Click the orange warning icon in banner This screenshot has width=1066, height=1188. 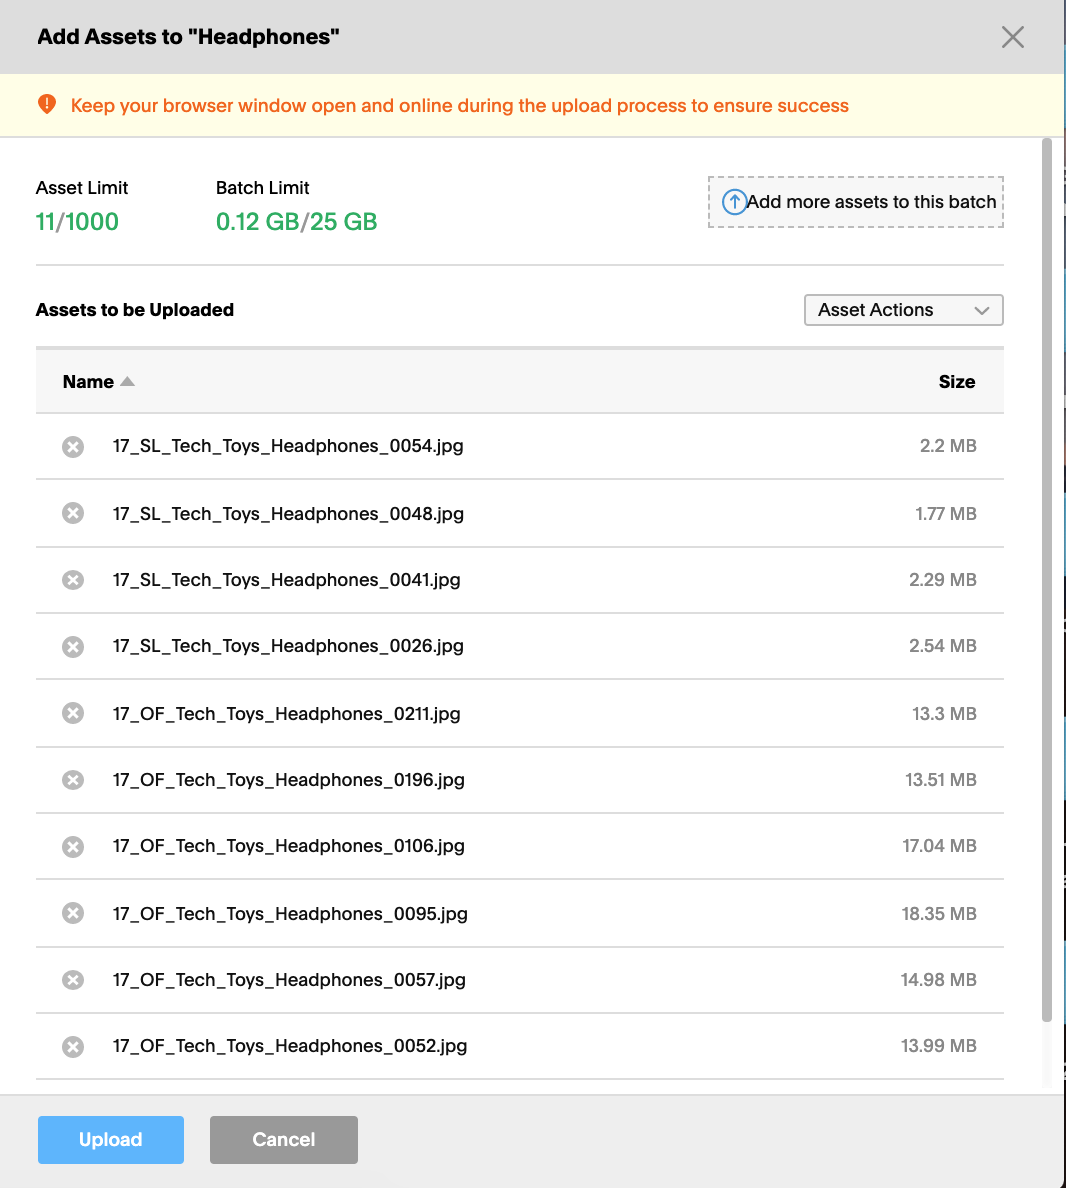(x=47, y=105)
